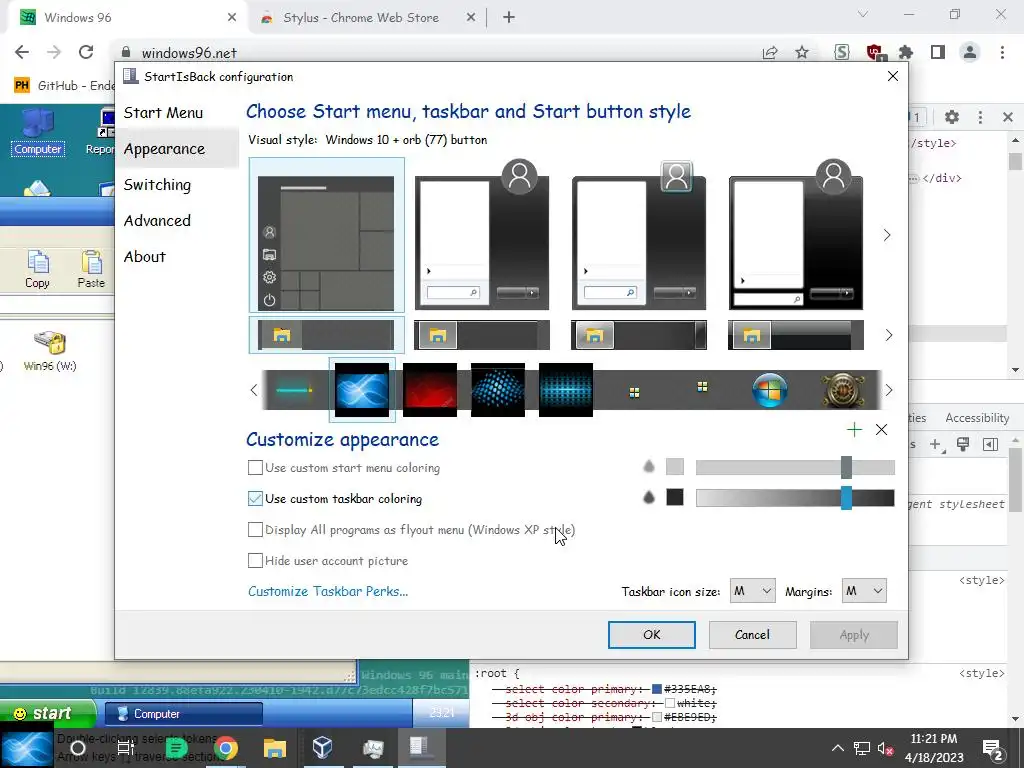Choose the blue dotted sphere start orb
This screenshot has height=768, width=1024.
[x=498, y=390]
